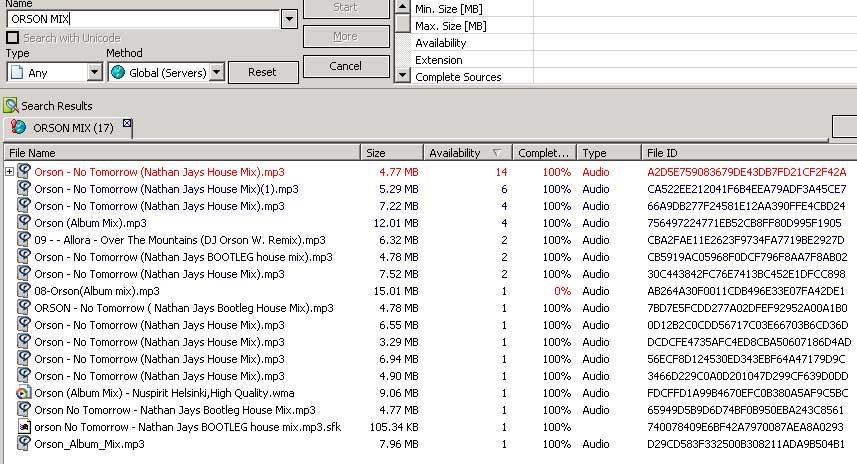Click audio icon of 4.90 MB file row
Viewport: 857px width, 464px height.
(x=24, y=374)
